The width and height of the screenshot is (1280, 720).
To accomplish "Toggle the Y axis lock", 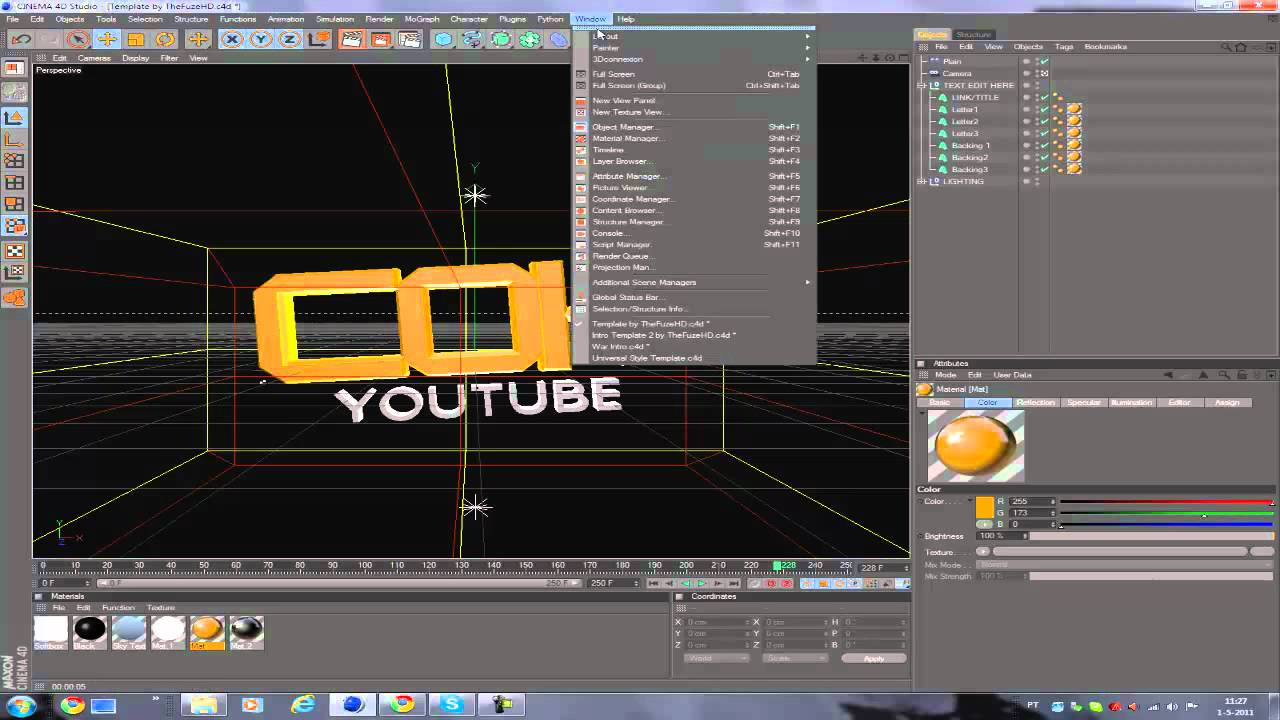I will click(261, 40).
